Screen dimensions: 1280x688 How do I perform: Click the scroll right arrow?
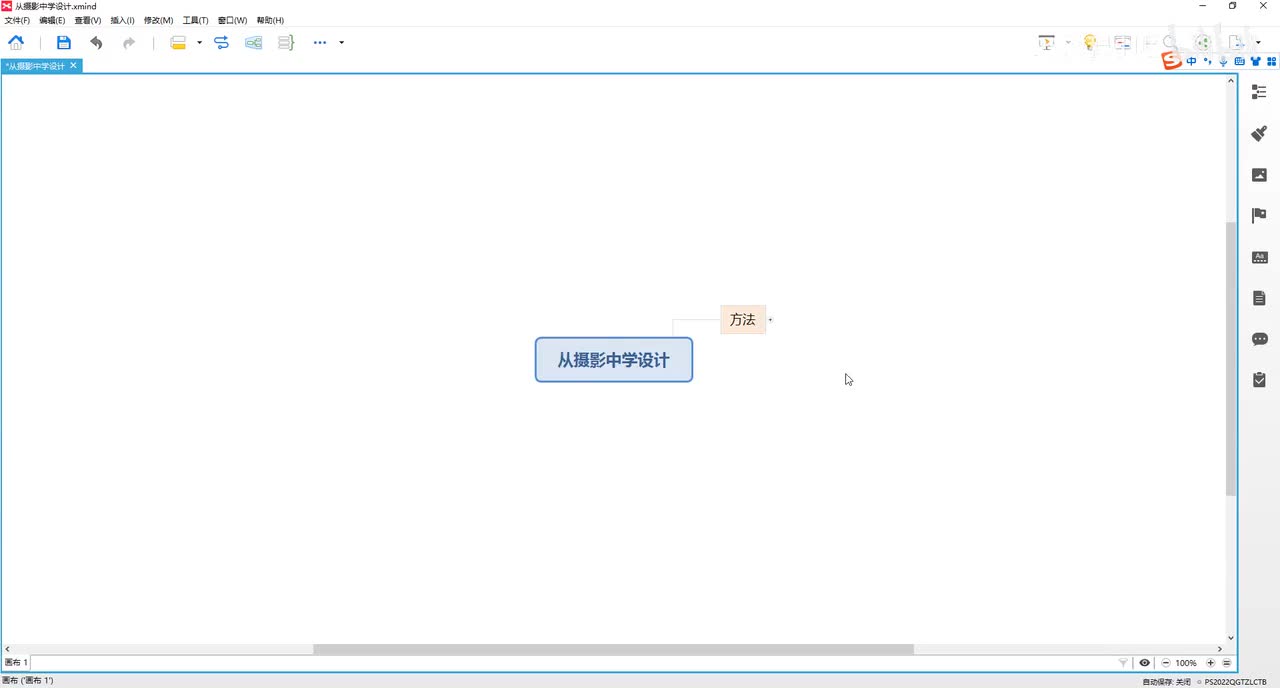(x=1220, y=649)
